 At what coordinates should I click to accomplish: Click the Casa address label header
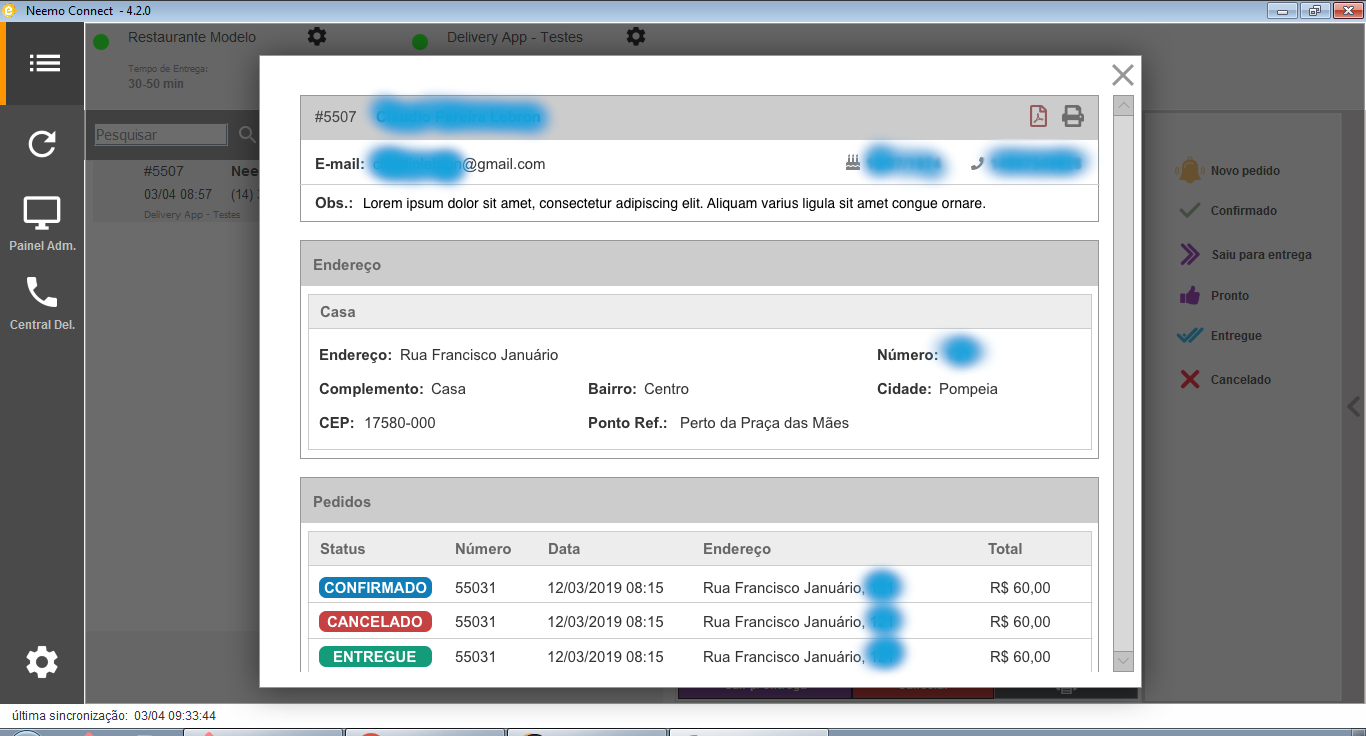coord(699,312)
